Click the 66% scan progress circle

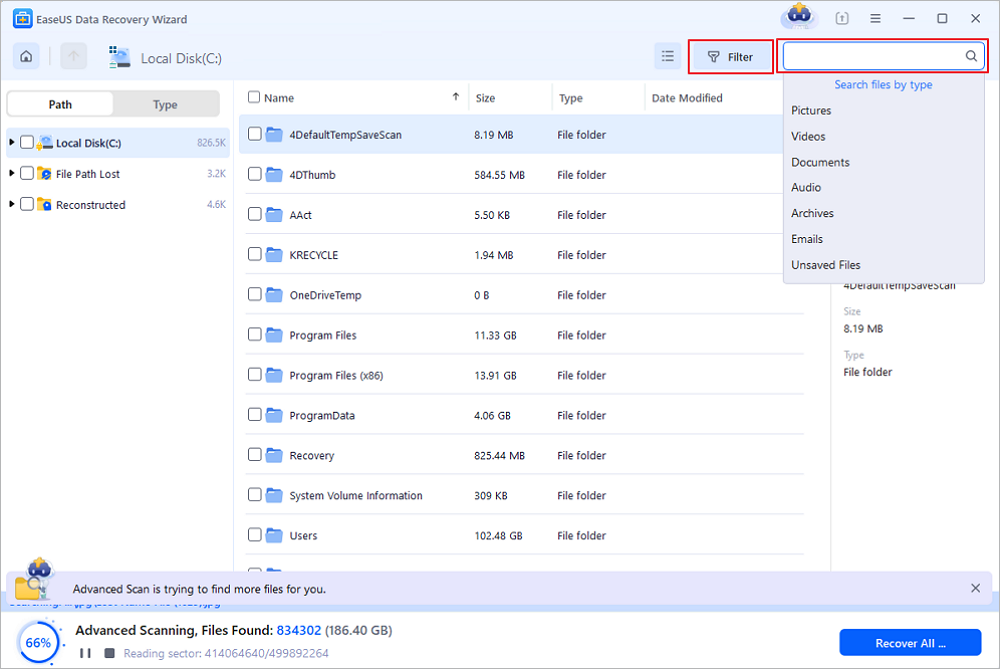(39, 642)
